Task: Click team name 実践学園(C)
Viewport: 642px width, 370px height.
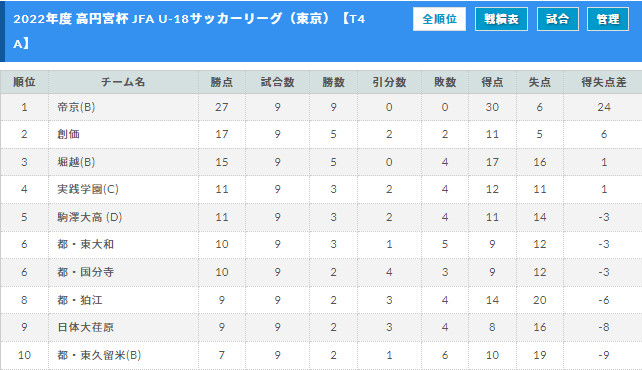Action: point(88,189)
